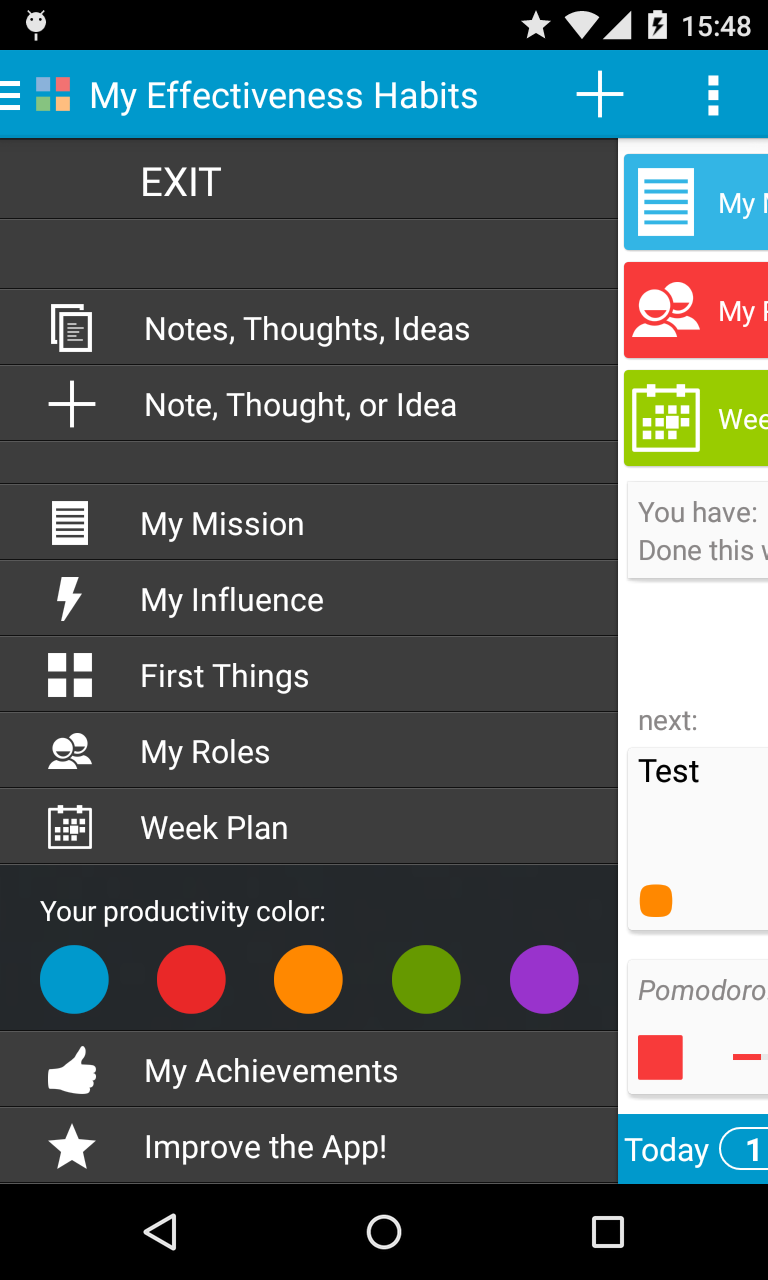Viewport: 768px width, 1280px height.
Task: Add a new Note, Thought, or Idea
Action: coord(309,404)
